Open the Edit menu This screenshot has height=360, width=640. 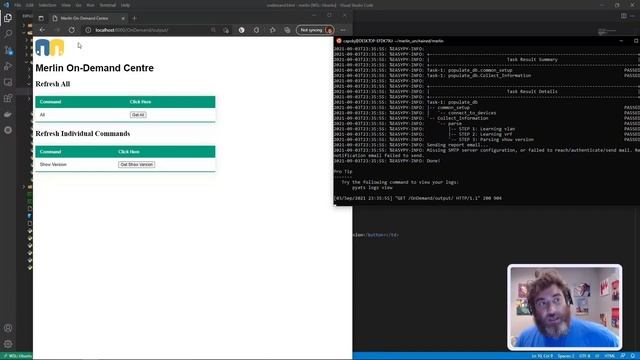click(x=29, y=5)
